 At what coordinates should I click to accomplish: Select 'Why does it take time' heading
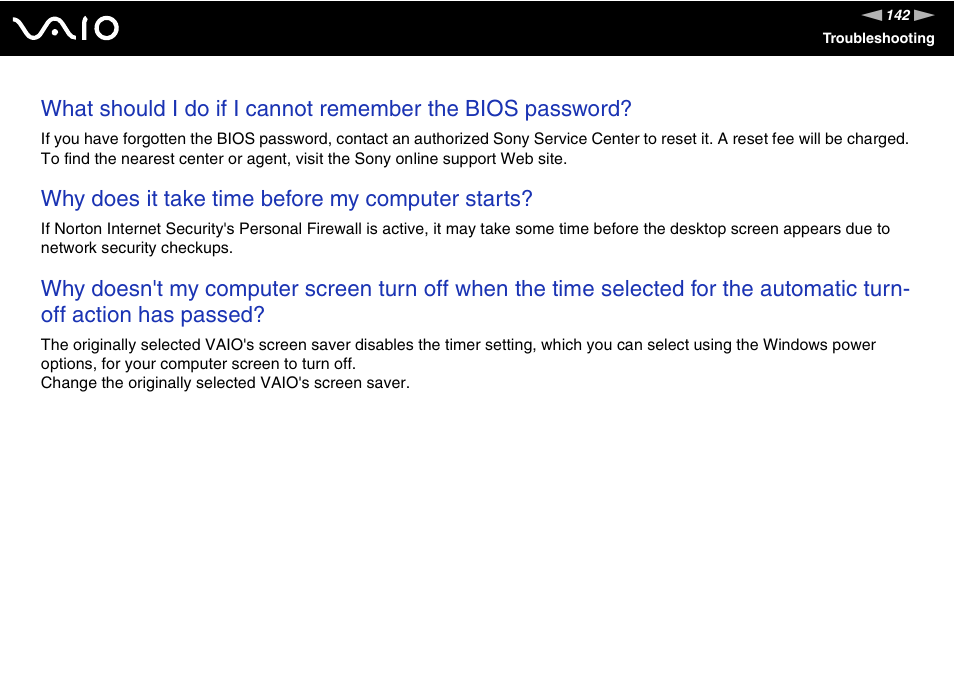pos(287,199)
